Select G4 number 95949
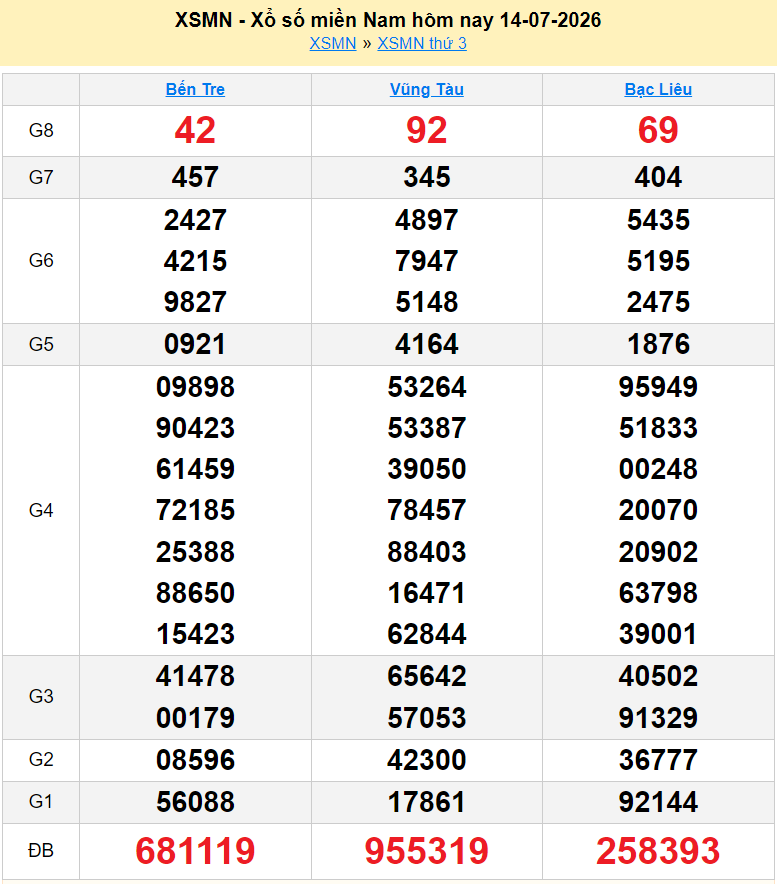 tap(658, 387)
